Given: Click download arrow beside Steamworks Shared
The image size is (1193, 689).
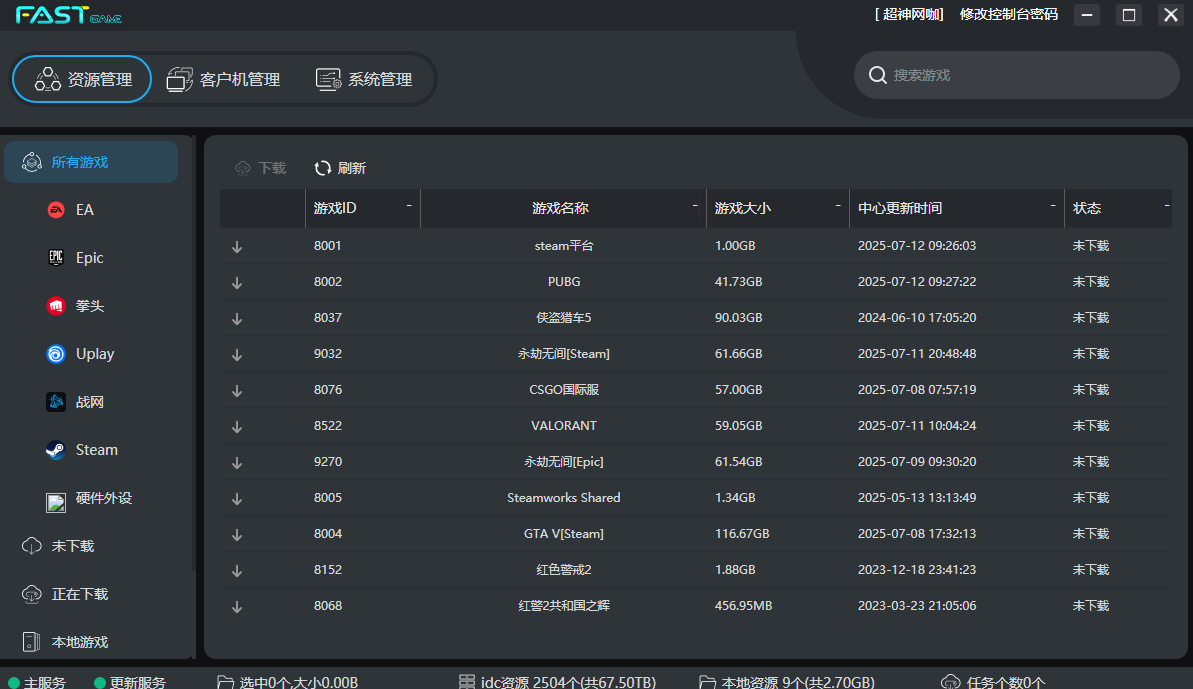Looking at the screenshot, I should (x=237, y=499).
